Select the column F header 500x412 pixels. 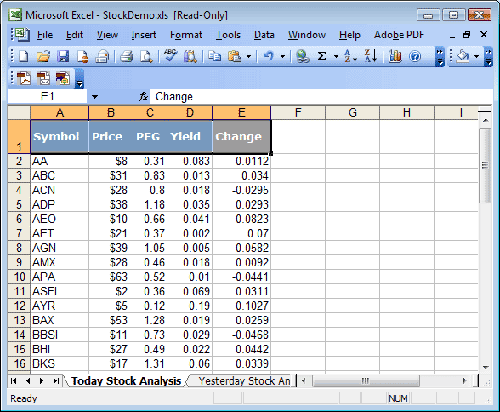[x=298, y=113]
